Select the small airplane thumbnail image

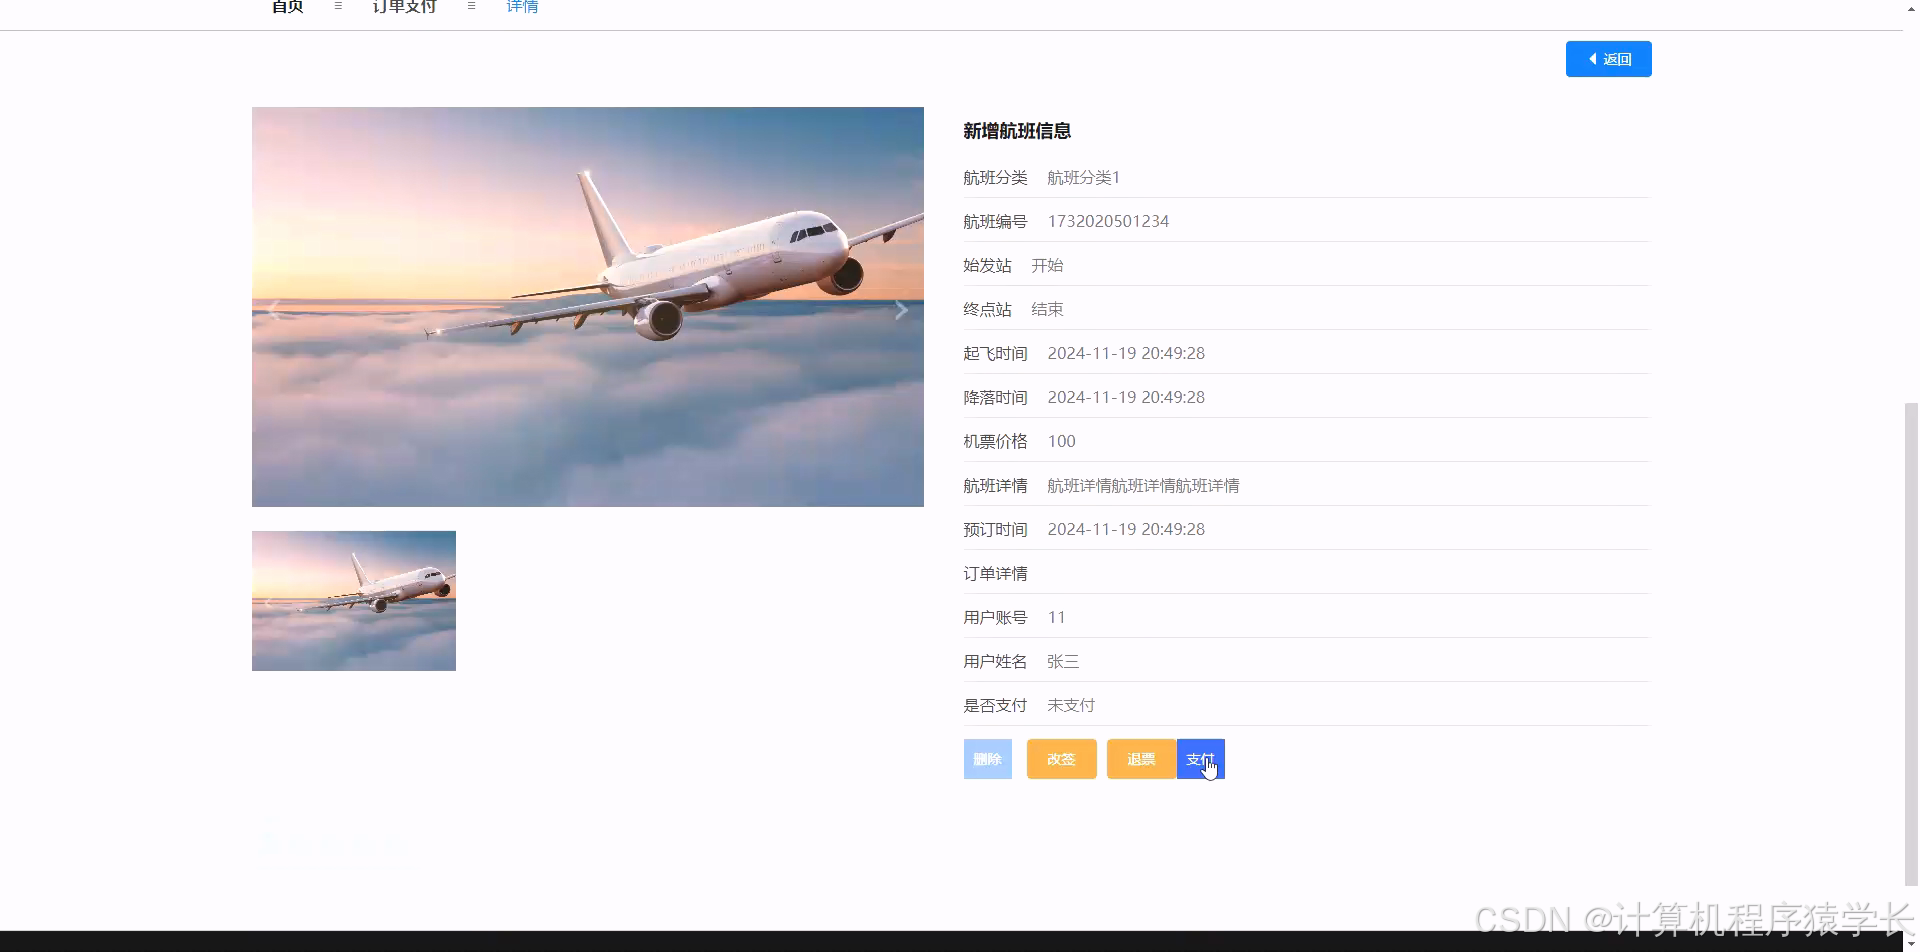point(354,600)
